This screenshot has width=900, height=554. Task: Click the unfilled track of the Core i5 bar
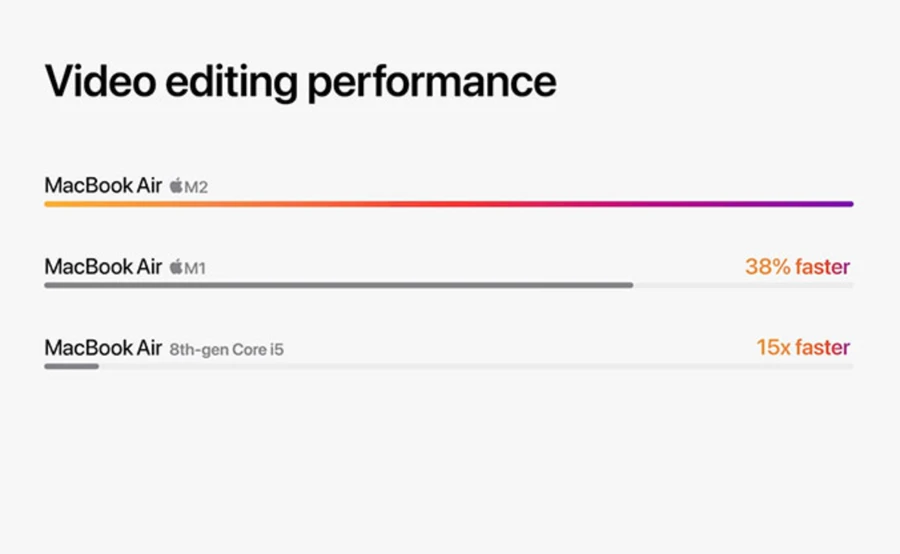(x=476, y=366)
